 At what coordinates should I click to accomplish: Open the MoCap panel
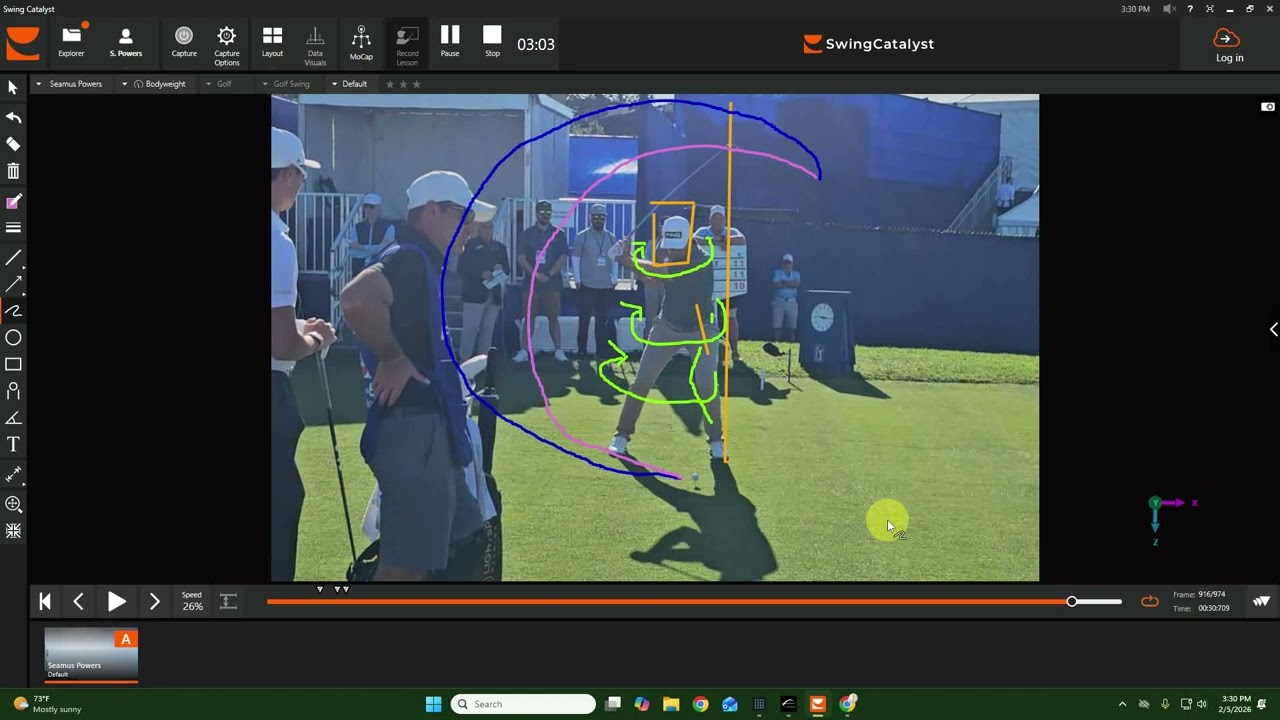point(361,44)
